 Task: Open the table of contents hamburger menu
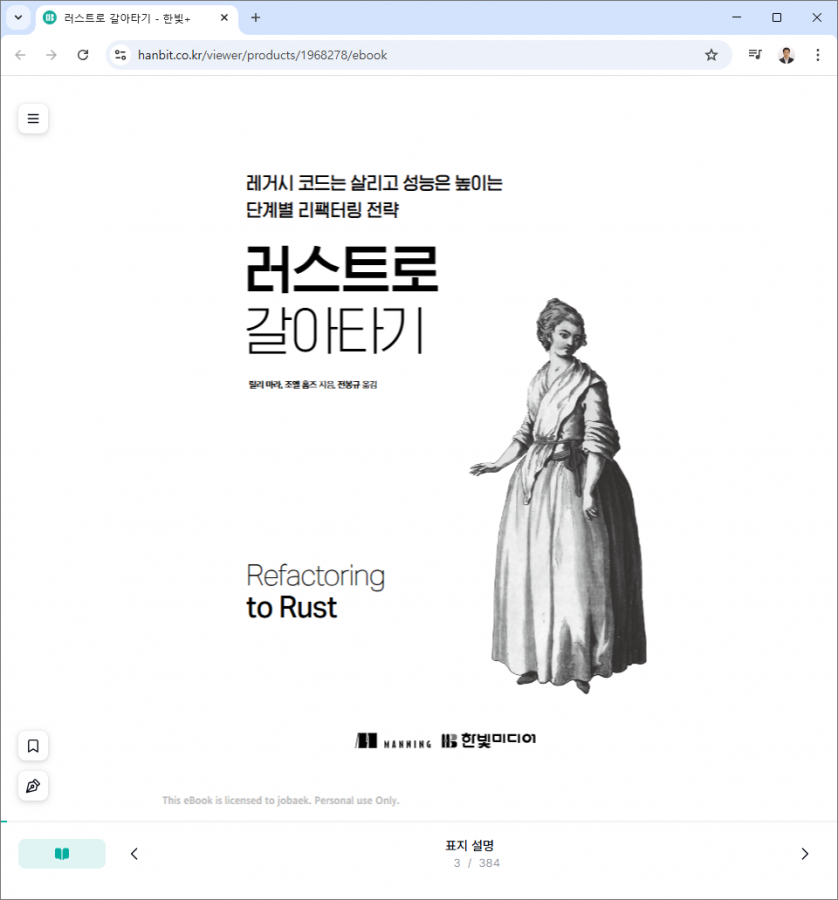33,119
